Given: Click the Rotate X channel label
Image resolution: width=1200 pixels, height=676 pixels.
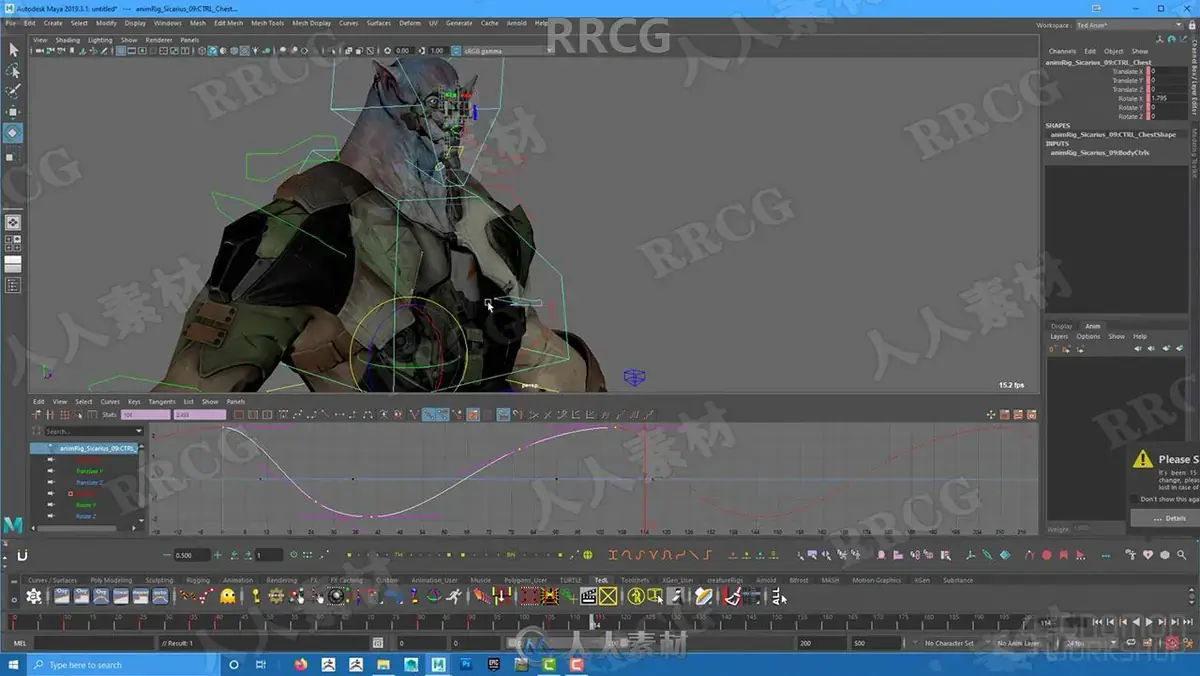Looking at the screenshot, I should pos(1130,98).
